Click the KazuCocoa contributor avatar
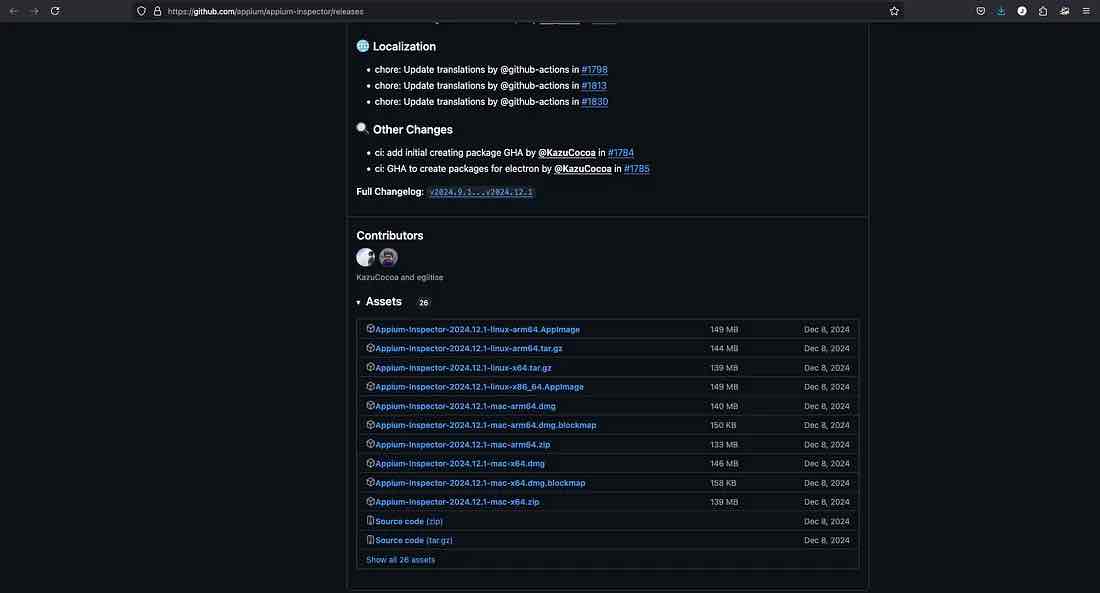 pos(365,258)
